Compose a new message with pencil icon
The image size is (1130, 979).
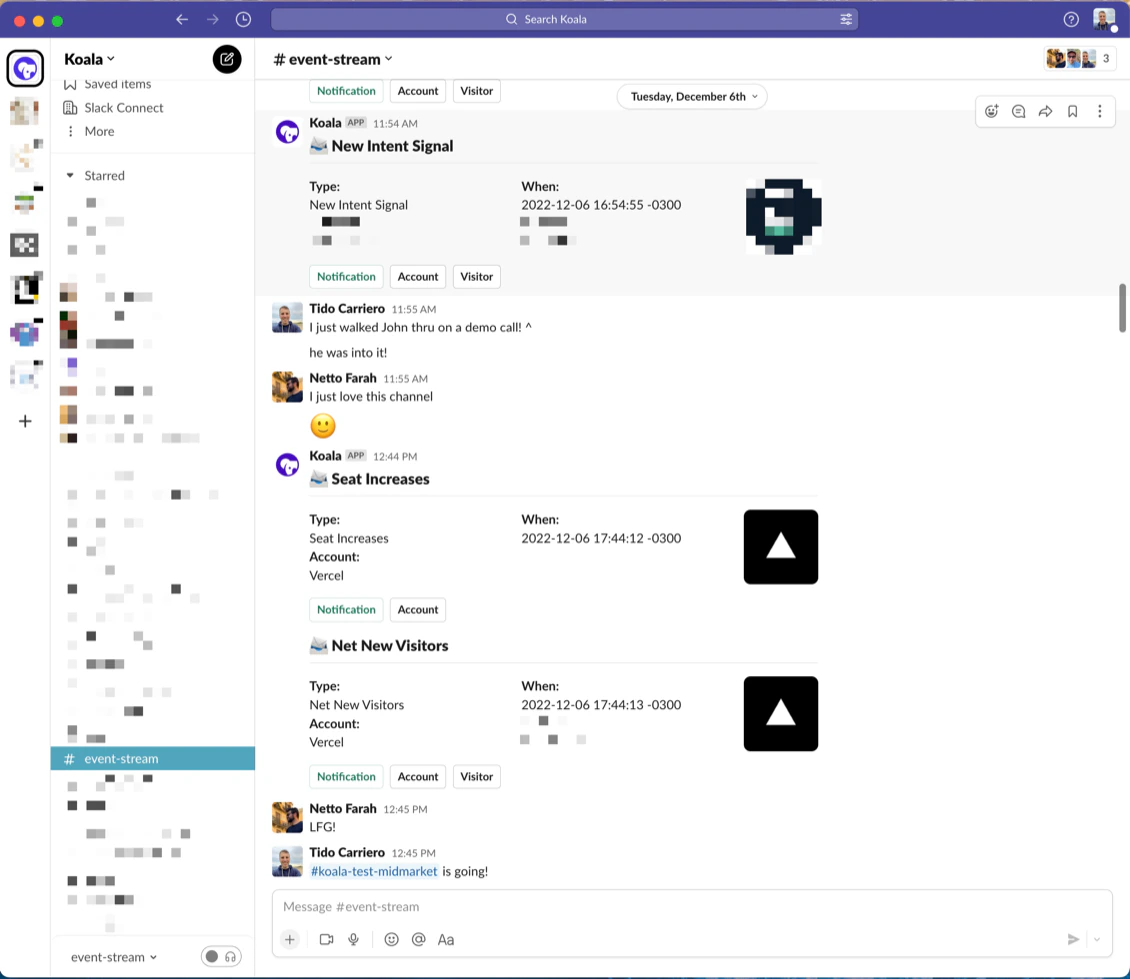pos(227,59)
